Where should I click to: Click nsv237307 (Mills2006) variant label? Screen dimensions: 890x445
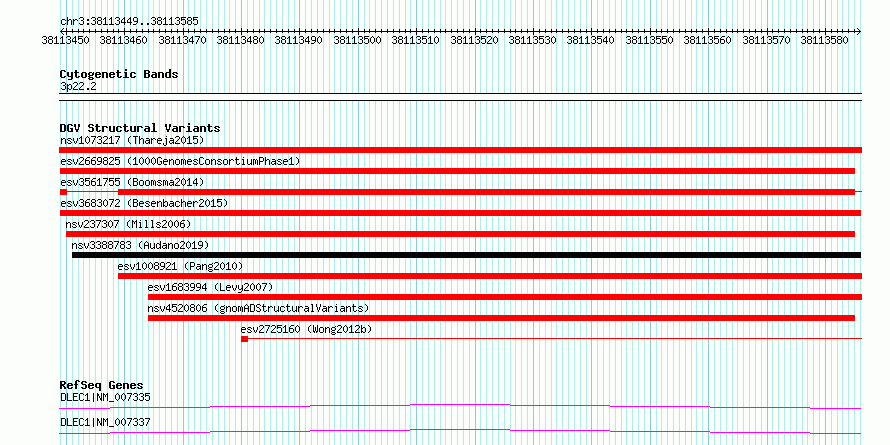click(128, 224)
